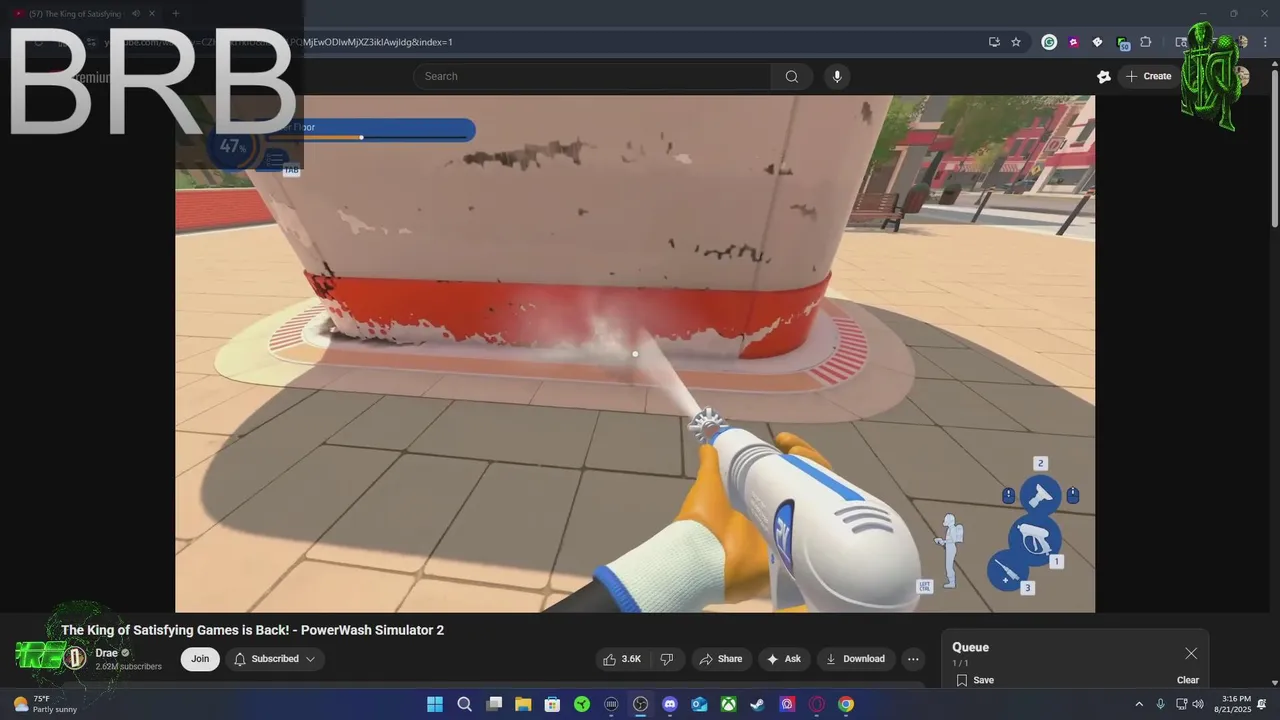The image size is (1280, 720).
Task: Close the Queue panel with the X
Action: click(x=1191, y=653)
